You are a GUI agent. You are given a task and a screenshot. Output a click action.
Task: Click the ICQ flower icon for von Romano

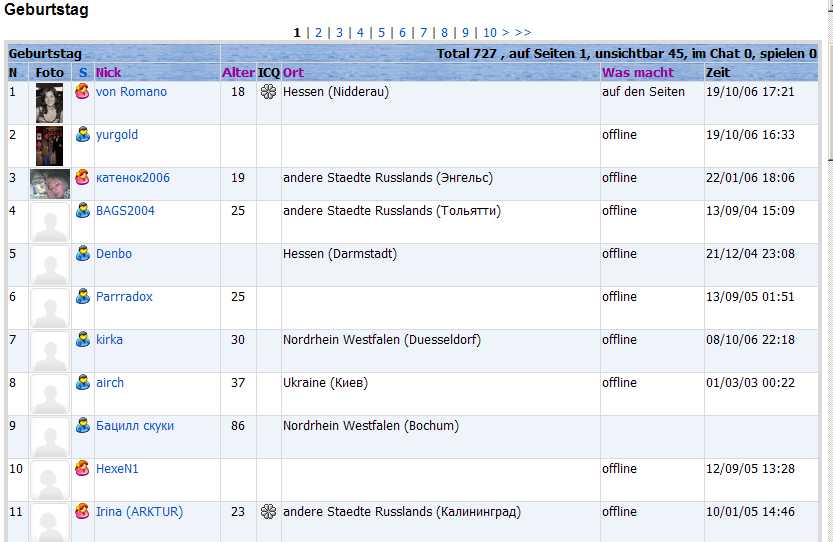[x=268, y=92]
